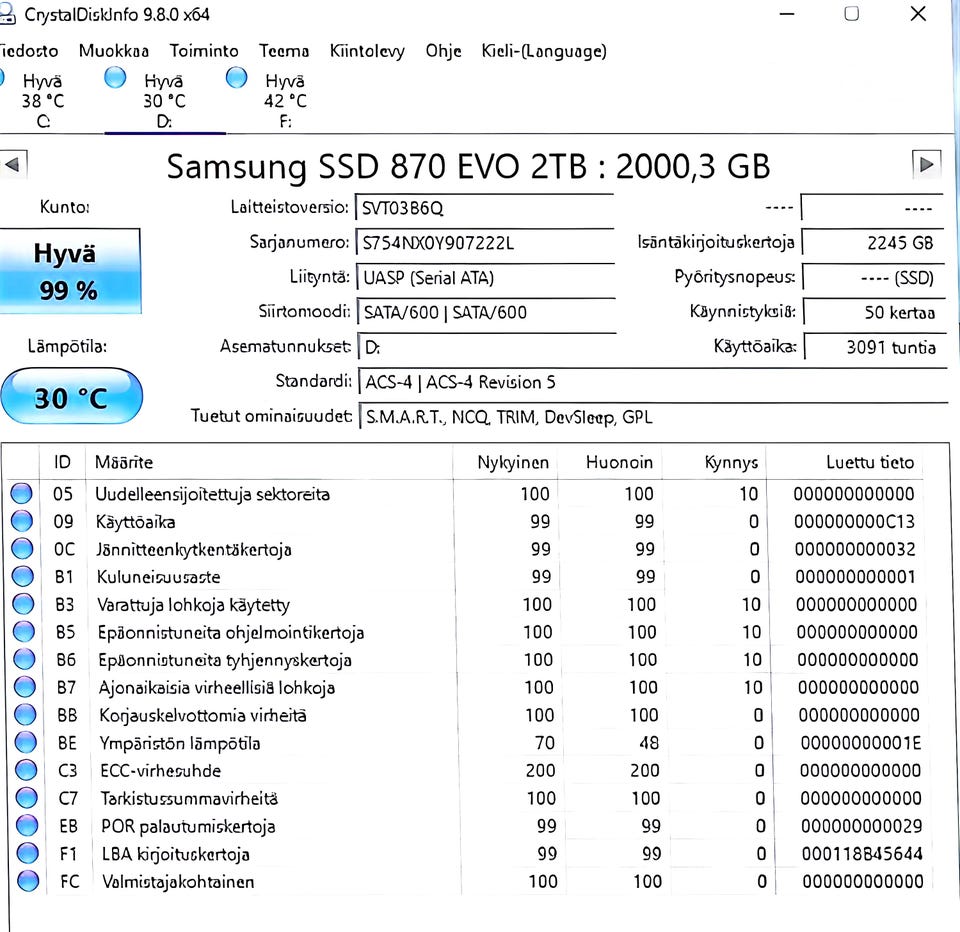Click status orb for LBA kirjoituskertoja row
Image resolution: width=960 pixels, height=932 pixels.
pos(28,853)
